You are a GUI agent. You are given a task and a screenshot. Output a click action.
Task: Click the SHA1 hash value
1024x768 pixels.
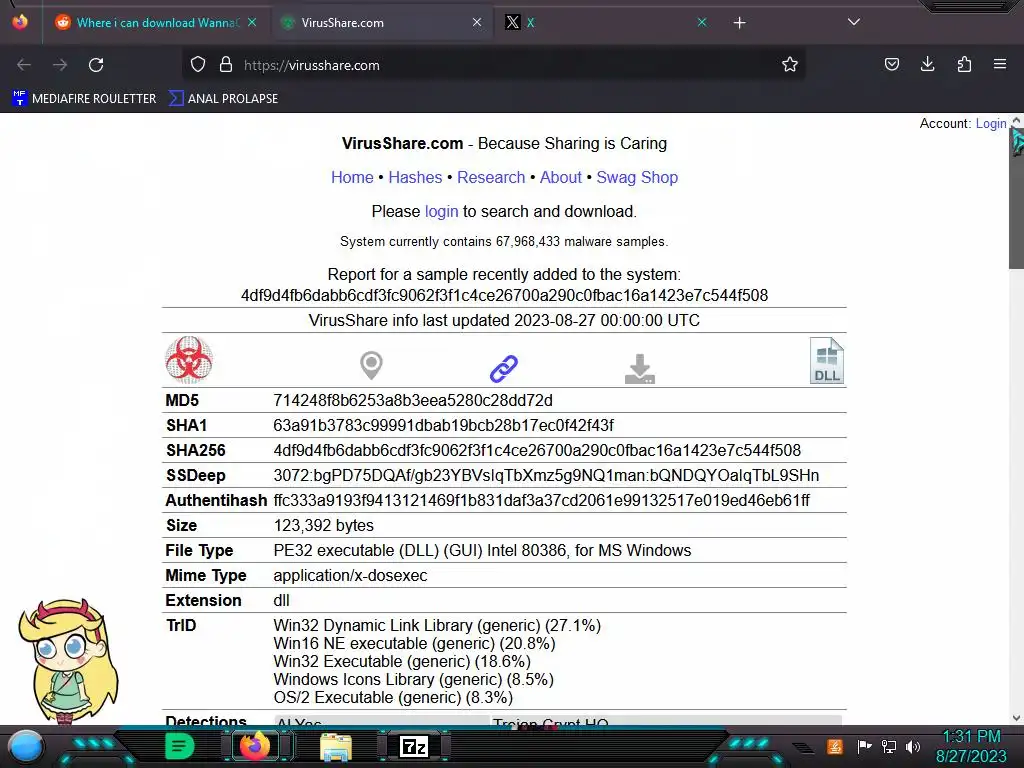pos(443,426)
